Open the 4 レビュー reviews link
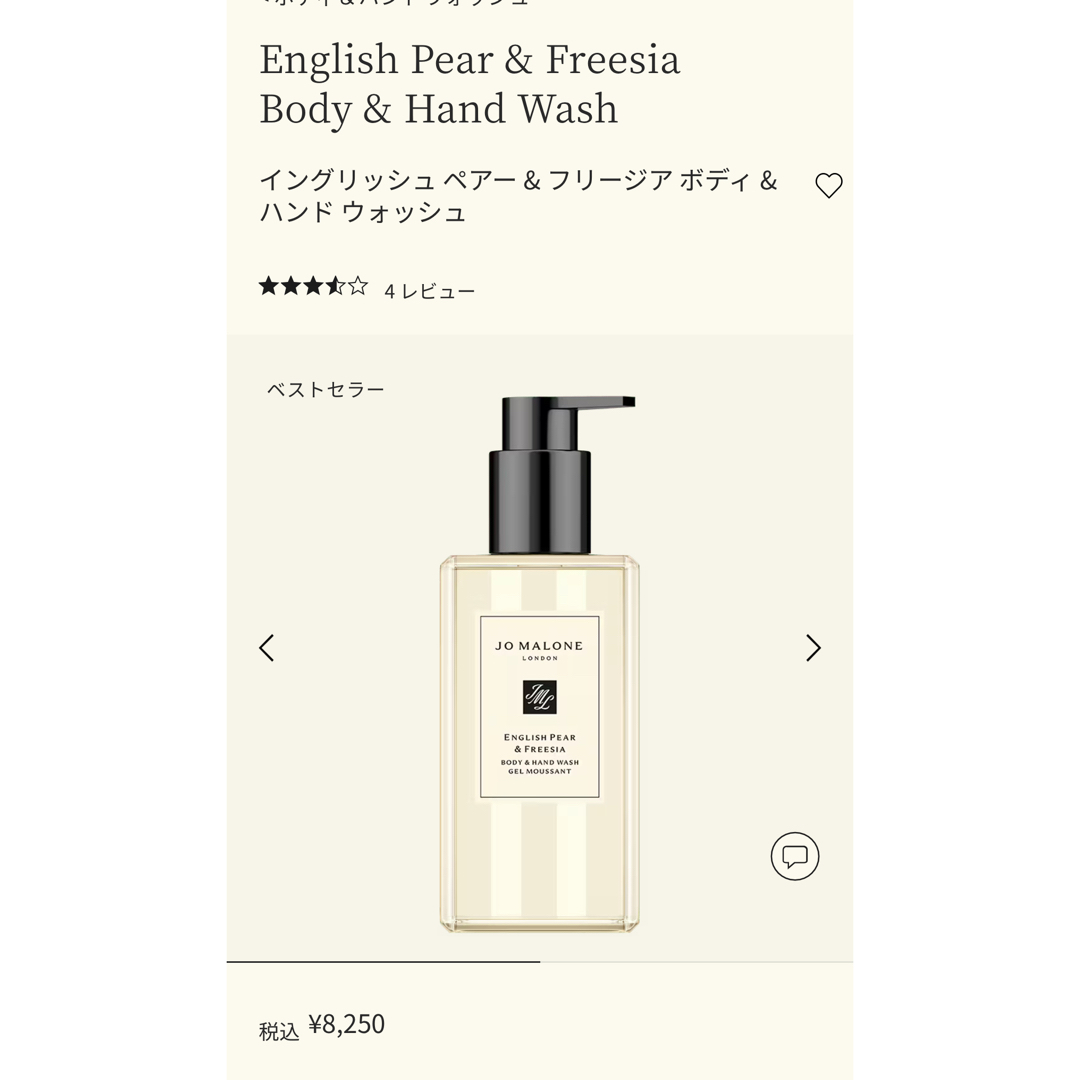This screenshot has height=1080, width=1080. coord(429,291)
